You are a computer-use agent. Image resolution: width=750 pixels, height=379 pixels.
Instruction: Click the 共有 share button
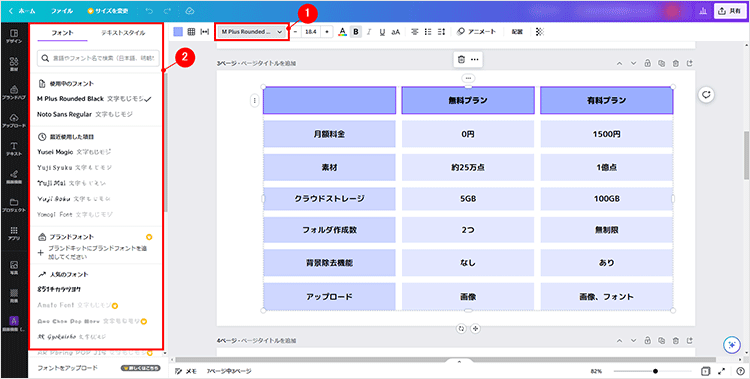coord(730,11)
